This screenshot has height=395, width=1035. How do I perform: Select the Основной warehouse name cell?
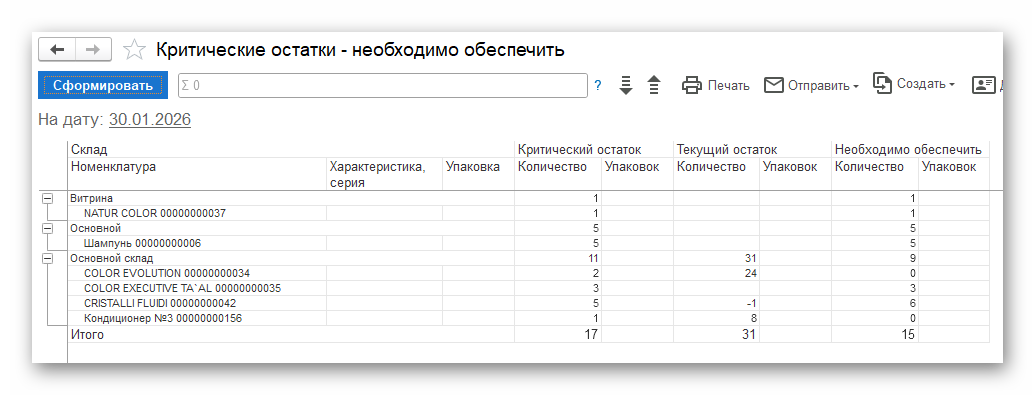[x=290, y=228]
